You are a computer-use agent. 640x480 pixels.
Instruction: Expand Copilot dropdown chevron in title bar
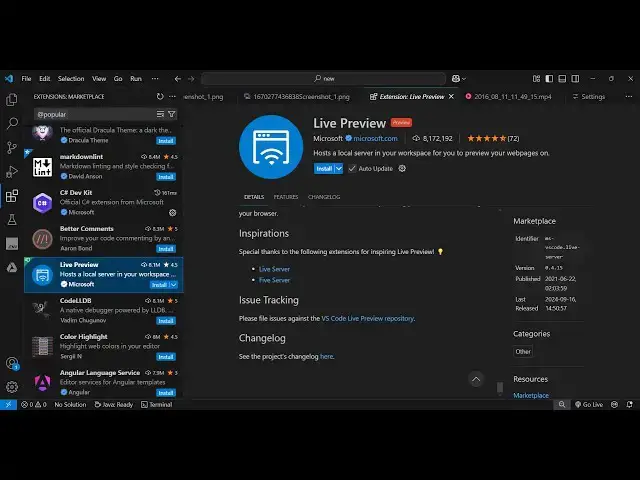[464, 78]
